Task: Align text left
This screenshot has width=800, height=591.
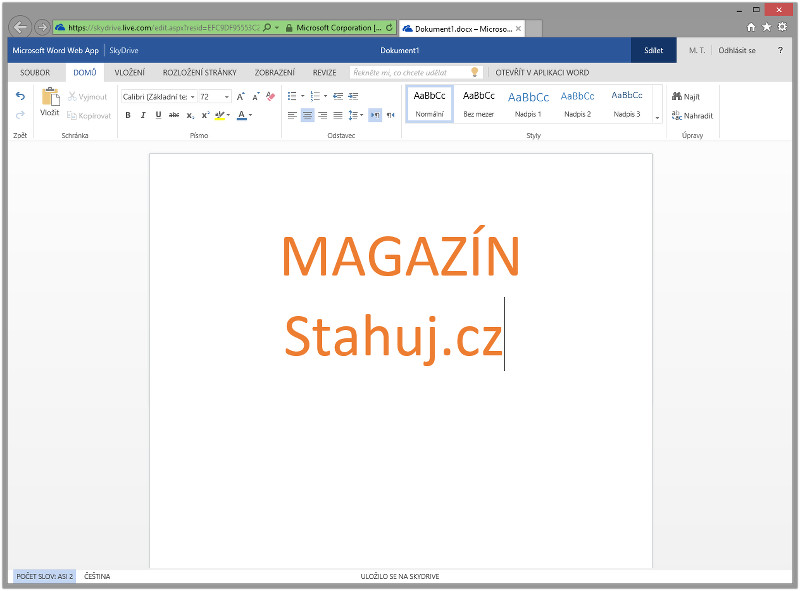Action: 292,115
